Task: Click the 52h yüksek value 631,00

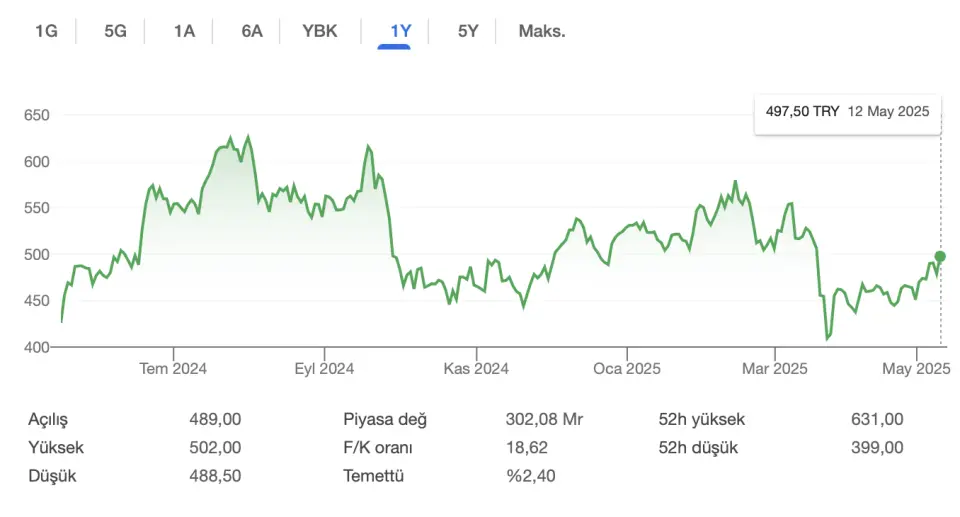Action: pos(877,420)
